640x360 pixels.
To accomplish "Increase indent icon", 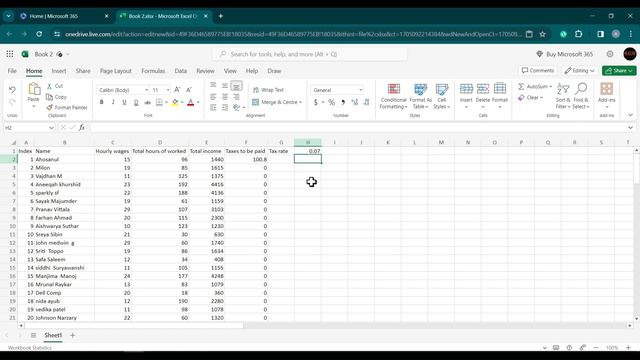I will (x=225, y=107).
